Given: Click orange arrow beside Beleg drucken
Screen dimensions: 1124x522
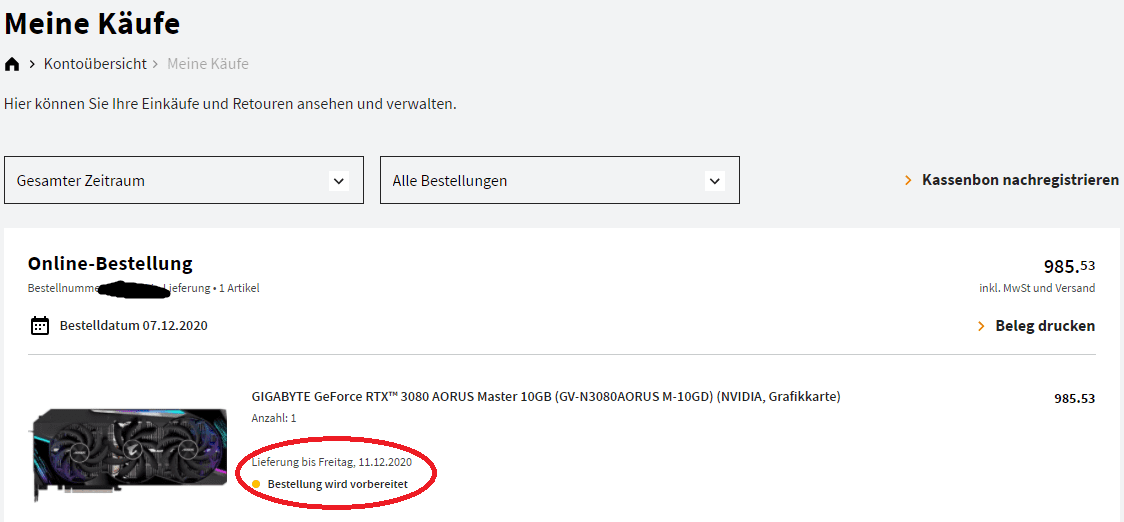Looking at the screenshot, I should point(981,326).
